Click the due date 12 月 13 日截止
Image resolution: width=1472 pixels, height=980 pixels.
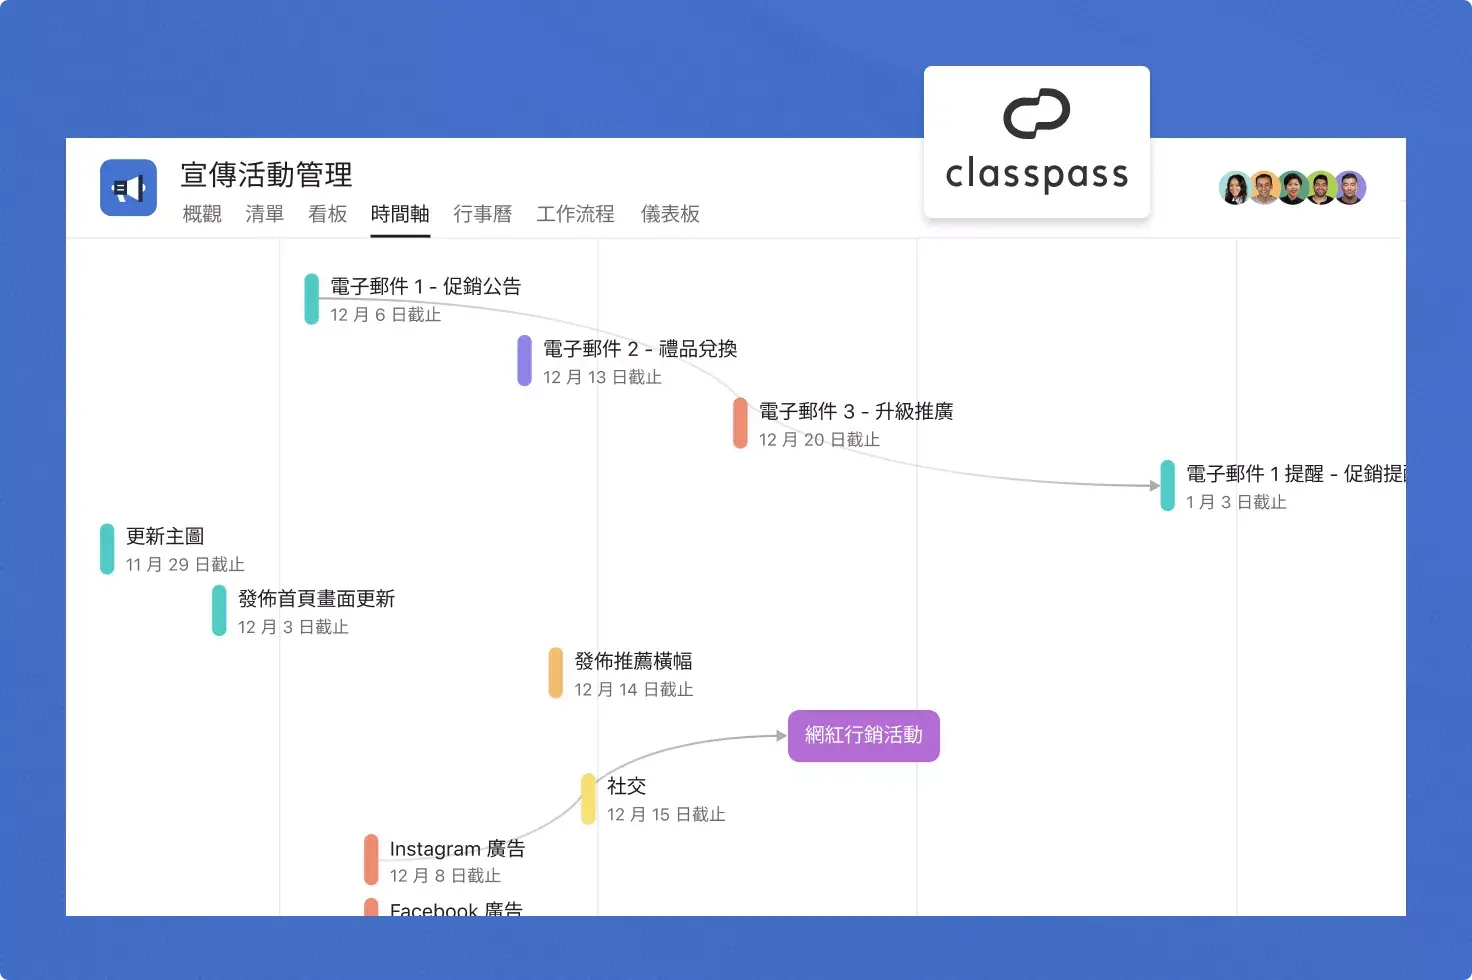(x=602, y=377)
